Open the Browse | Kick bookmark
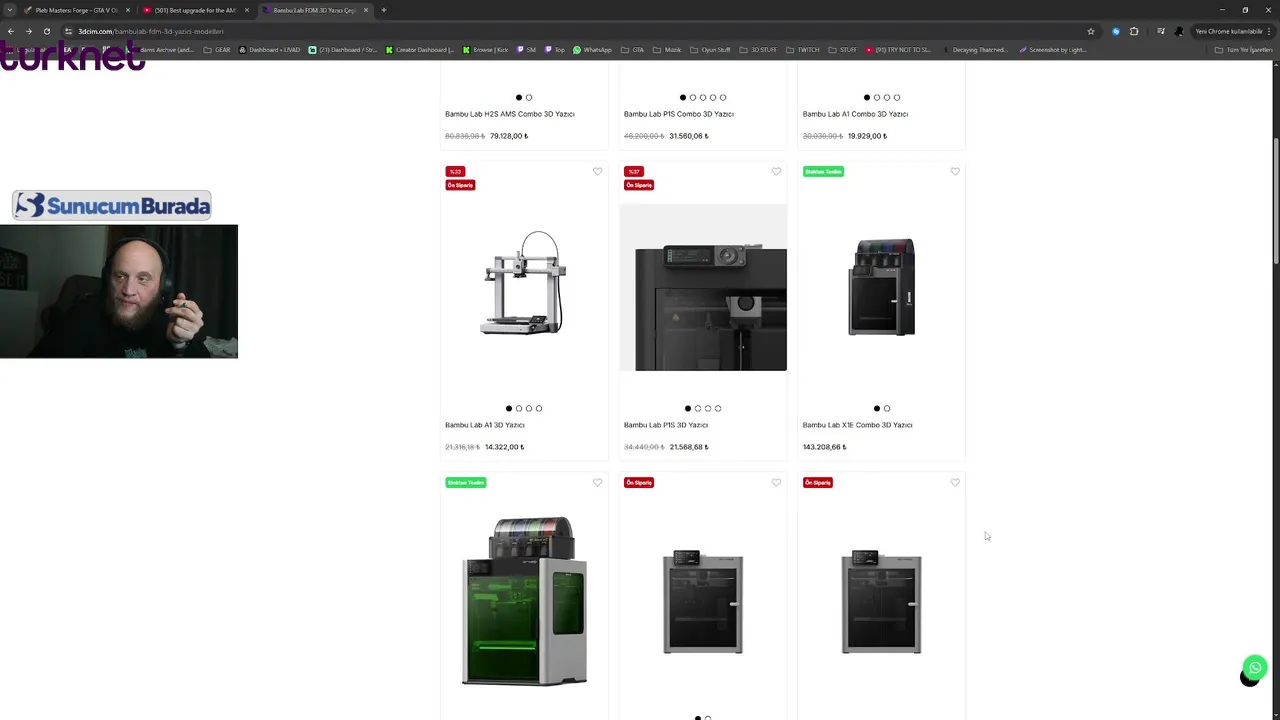 pyautogui.click(x=485, y=50)
